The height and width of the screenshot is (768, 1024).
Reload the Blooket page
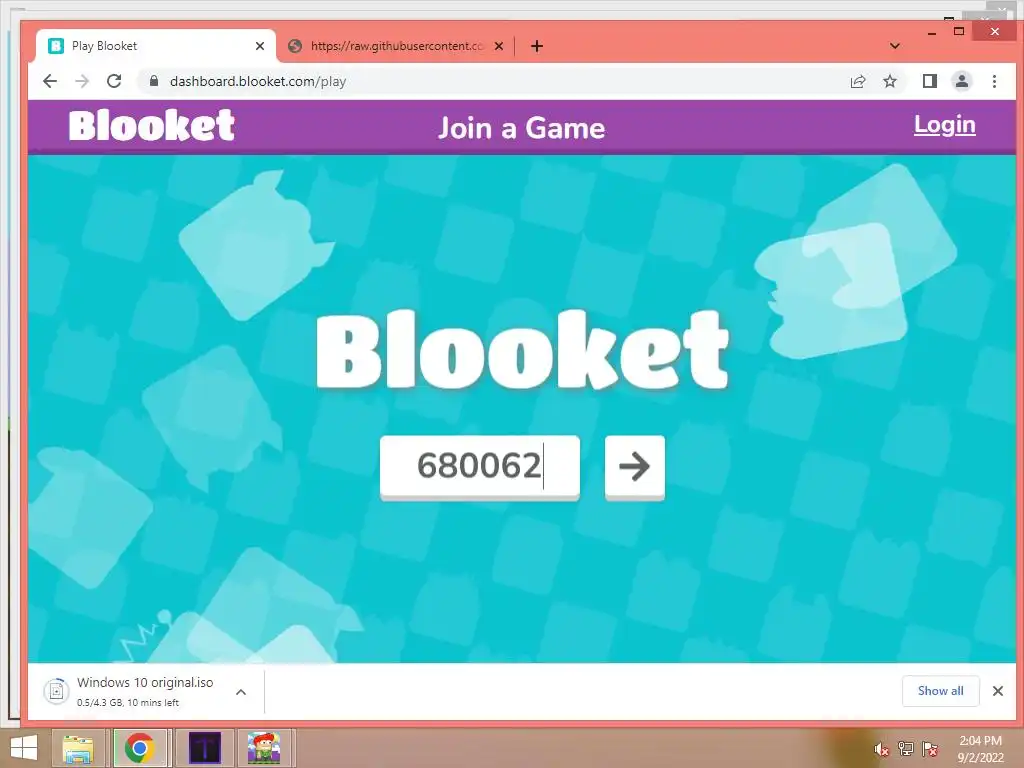pos(114,81)
